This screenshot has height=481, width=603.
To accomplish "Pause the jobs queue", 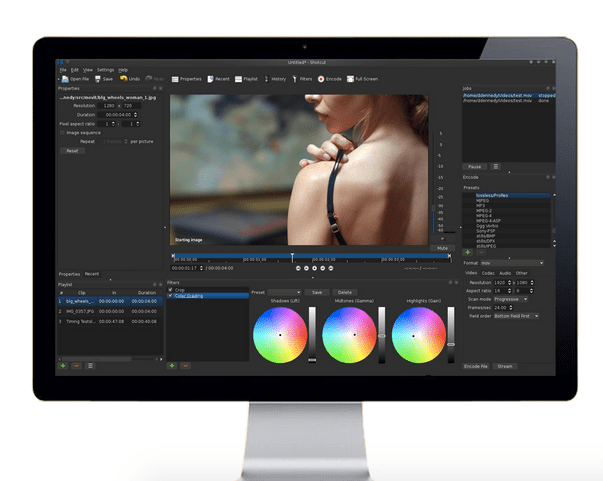I will [475, 166].
